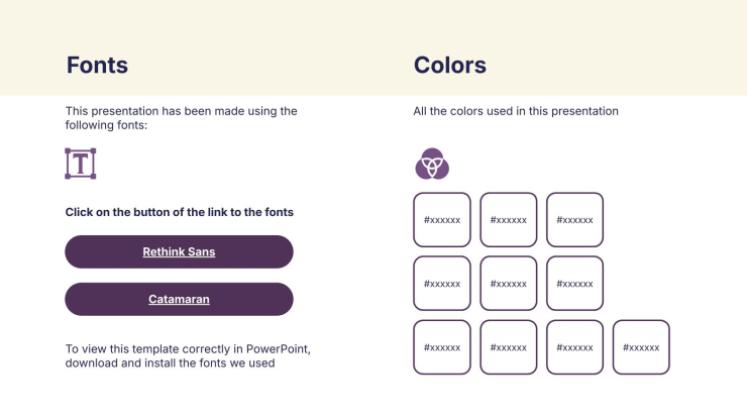Click the Fonts heading
Screen dimensions: 747x420
(x=97, y=65)
